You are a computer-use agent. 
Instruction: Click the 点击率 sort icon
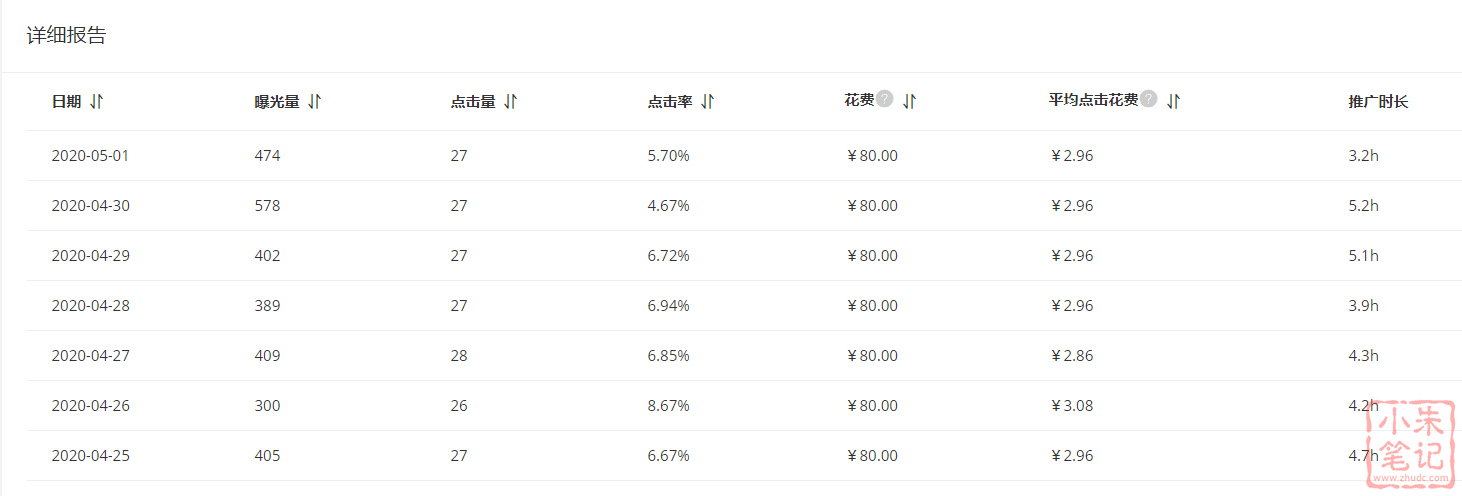(708, 101)
